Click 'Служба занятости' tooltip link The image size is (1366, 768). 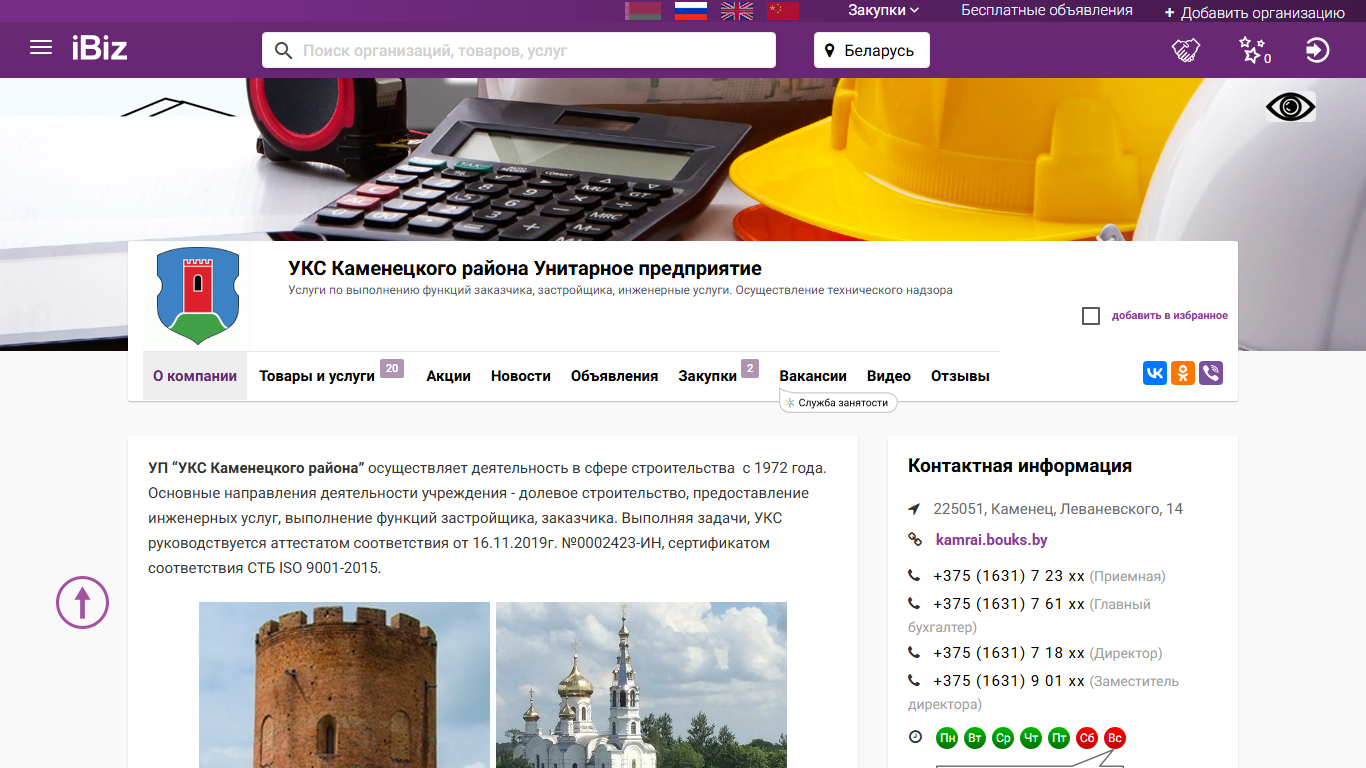[838, 402]
